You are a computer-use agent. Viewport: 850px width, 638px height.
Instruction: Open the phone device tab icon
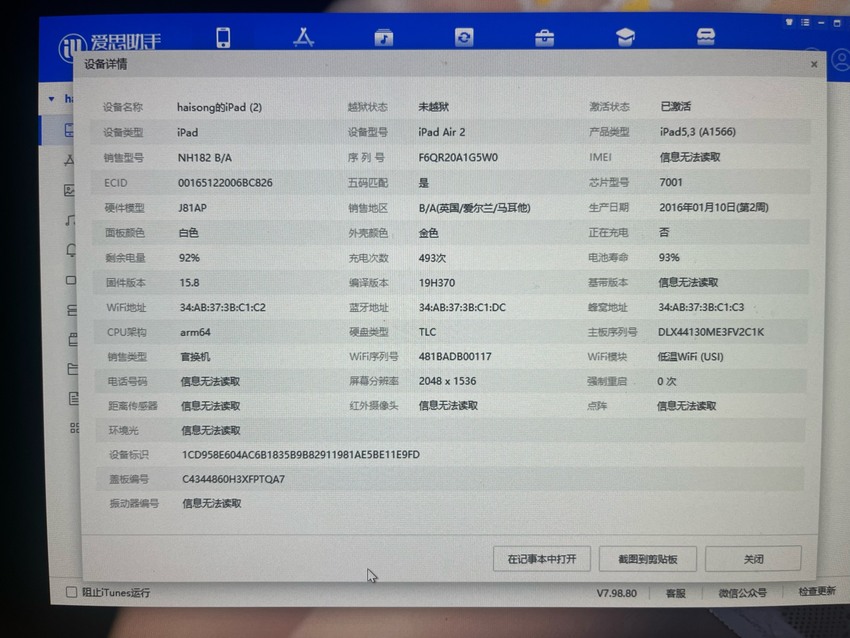tap(223, 37)
